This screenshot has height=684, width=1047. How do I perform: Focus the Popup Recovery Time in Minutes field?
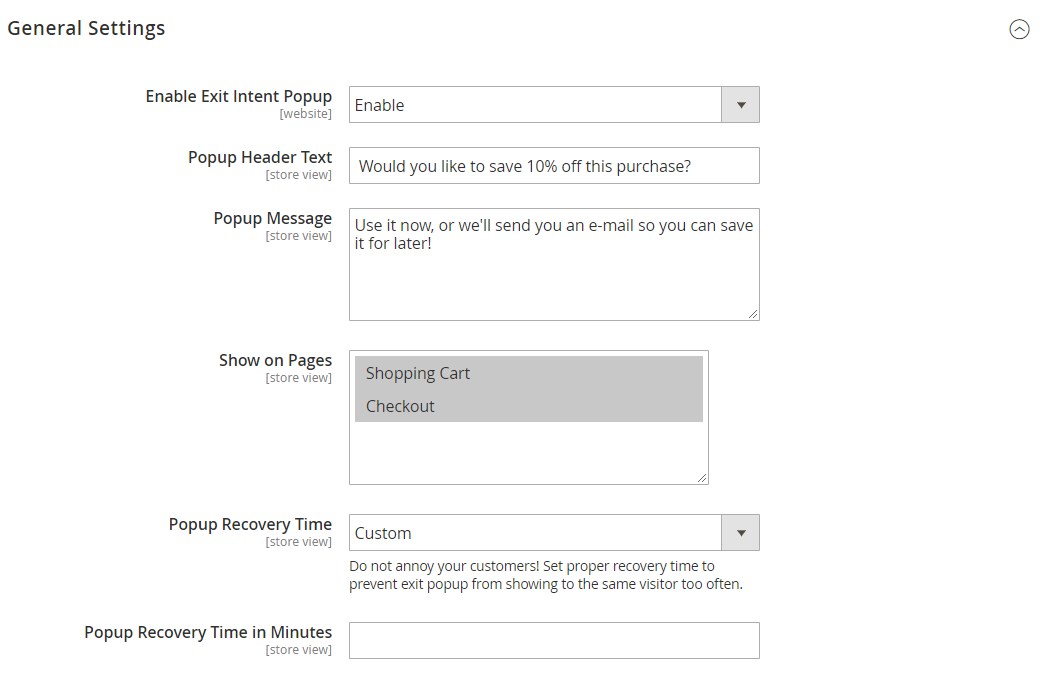click(x=554, y=641)
